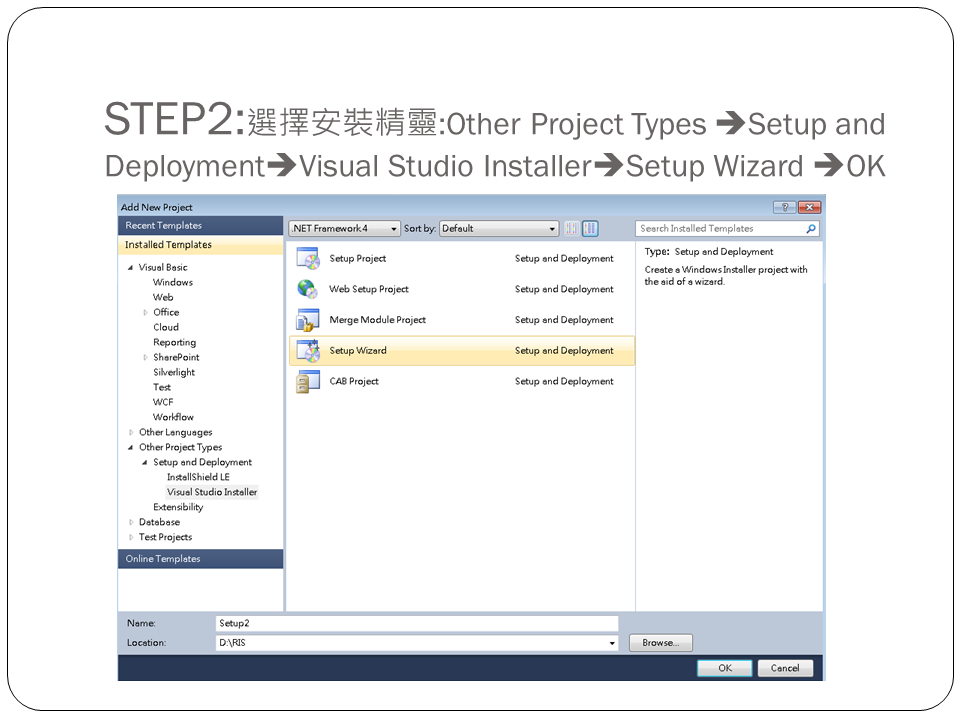Select Visual Studio Installer in the tree
The width and height of the screenshot is (960, 720).
coord(212,492)
